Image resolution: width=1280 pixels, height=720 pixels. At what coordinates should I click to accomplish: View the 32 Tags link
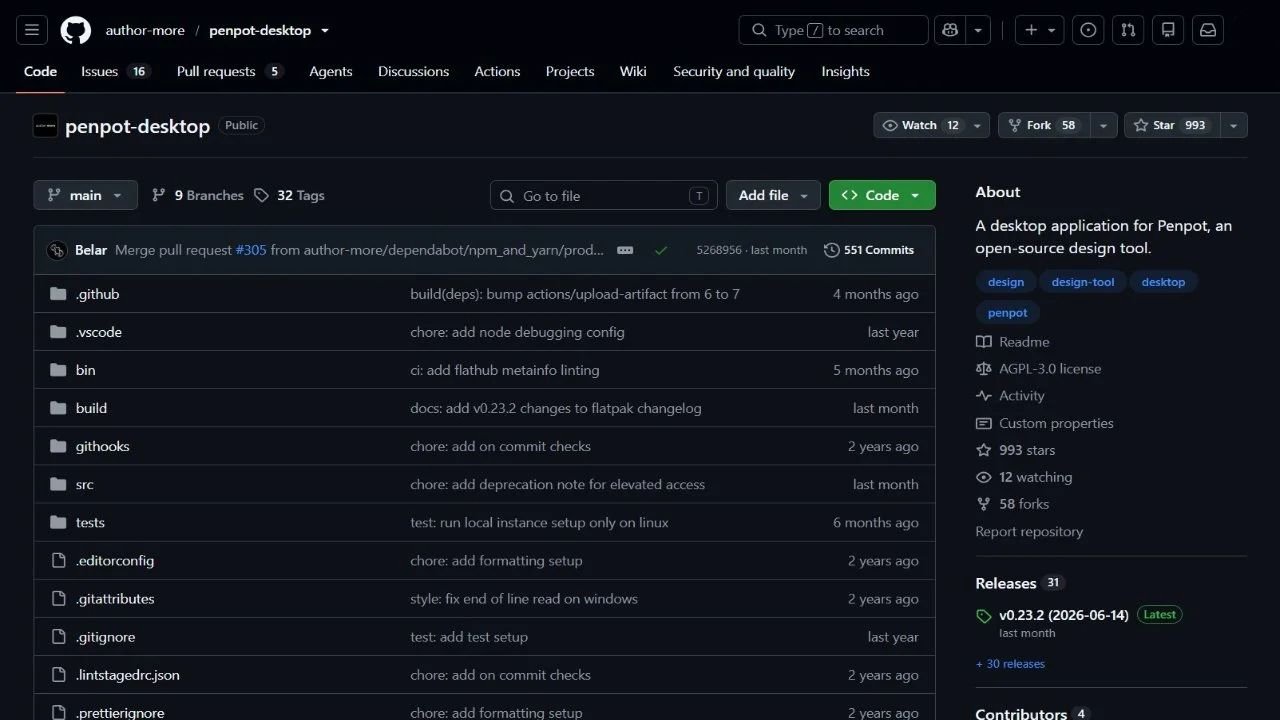coord(289,195)
